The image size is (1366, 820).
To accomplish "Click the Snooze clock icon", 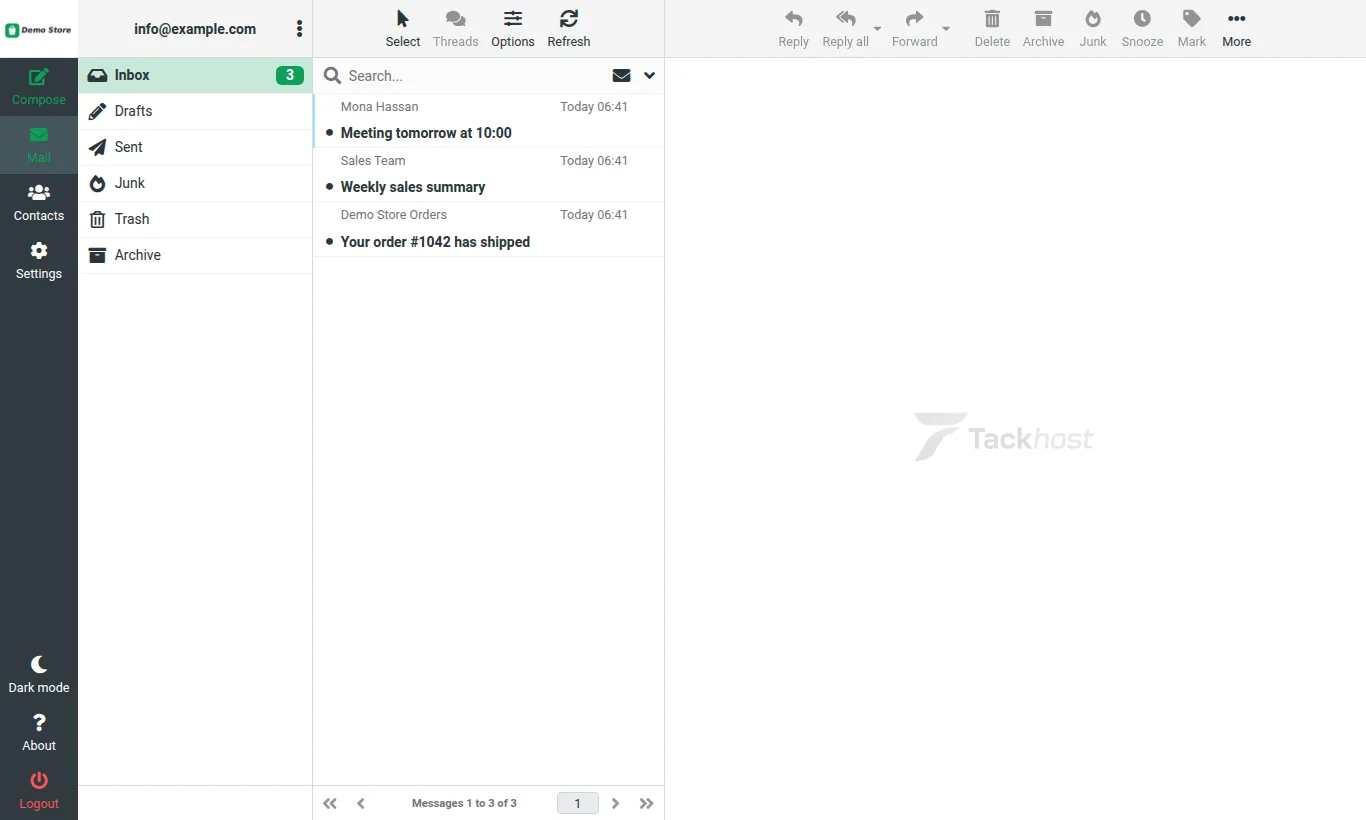I will [x=1142, y=29].
